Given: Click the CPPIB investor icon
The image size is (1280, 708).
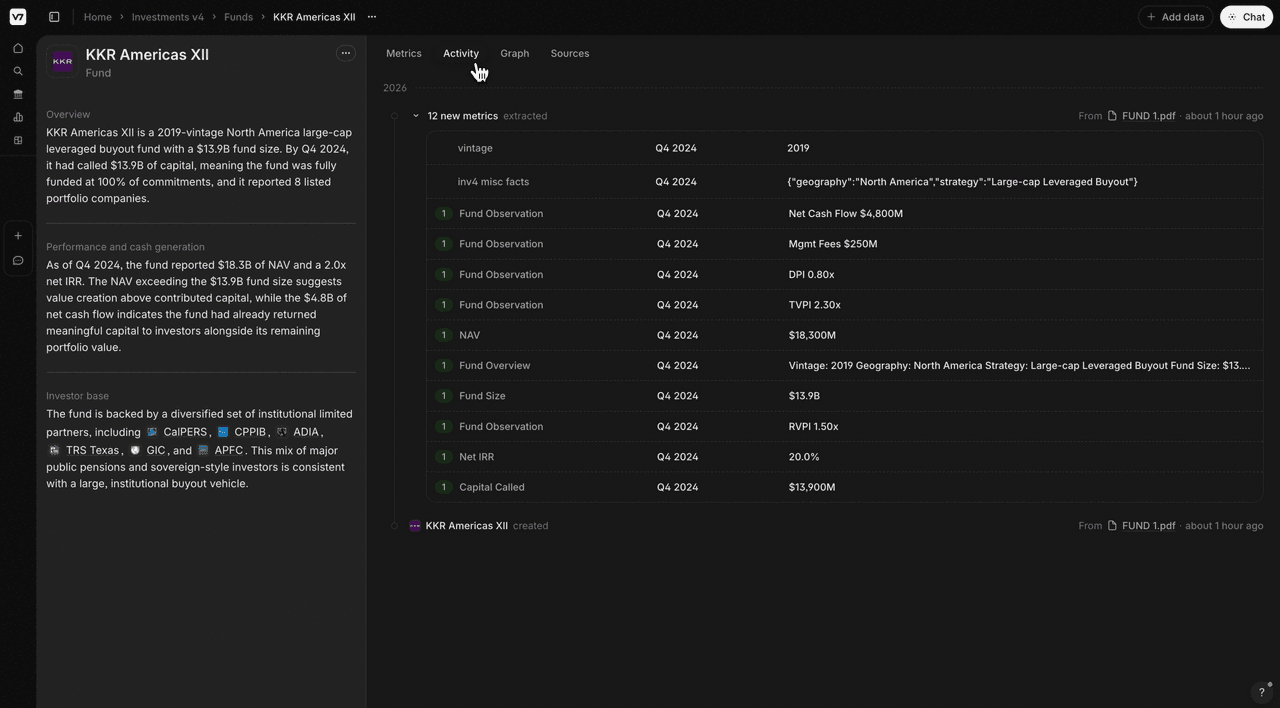Looking at the screenshot, I should coord(223,433).
